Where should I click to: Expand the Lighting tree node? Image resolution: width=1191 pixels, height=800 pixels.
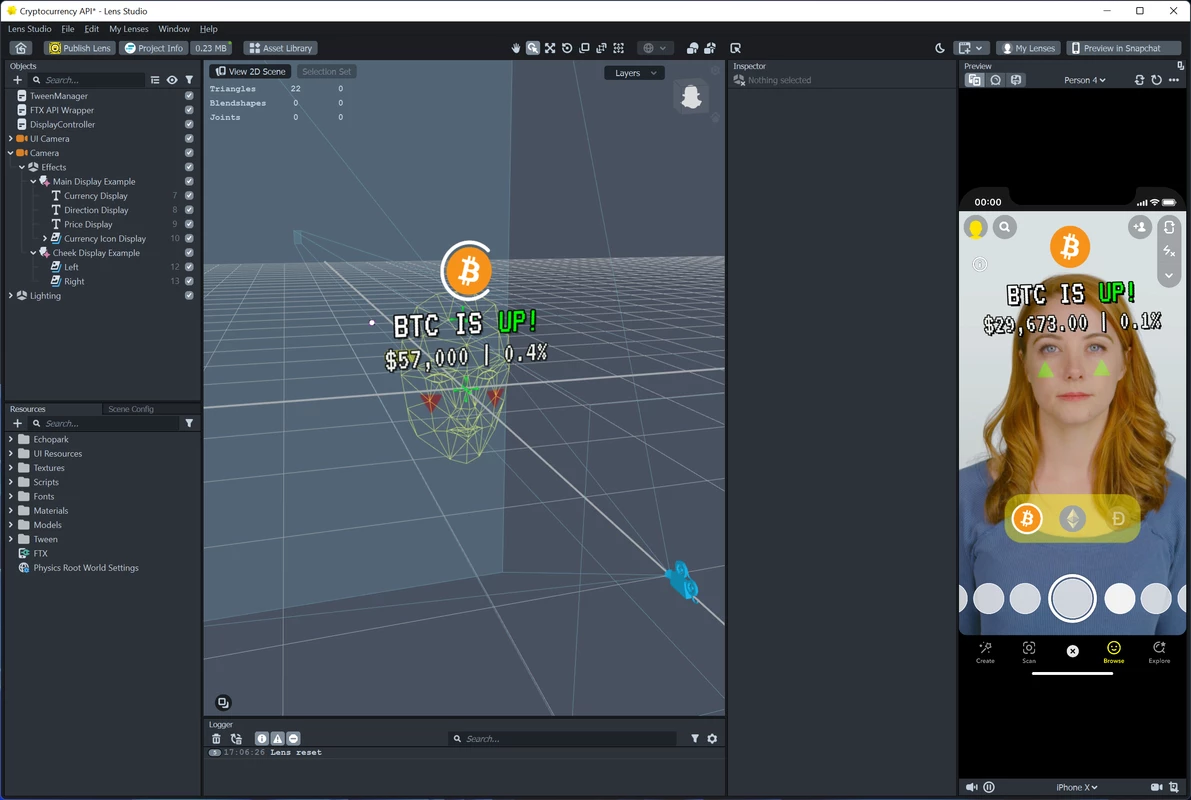pyautogui.click(x=11, y=296)
